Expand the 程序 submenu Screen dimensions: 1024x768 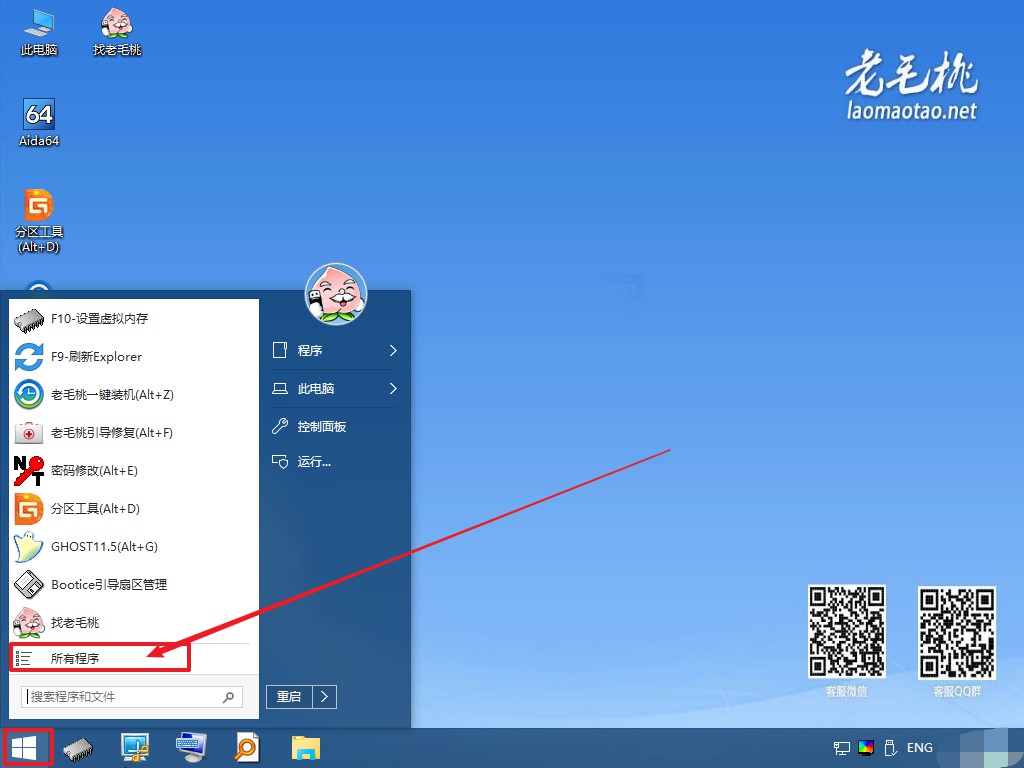coord(334,351)
